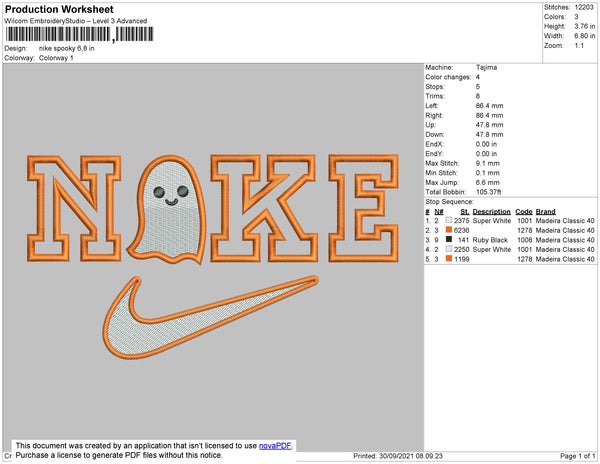Open the novaPDF link
This screenshot has width=600, height=464.
(275, 446)
